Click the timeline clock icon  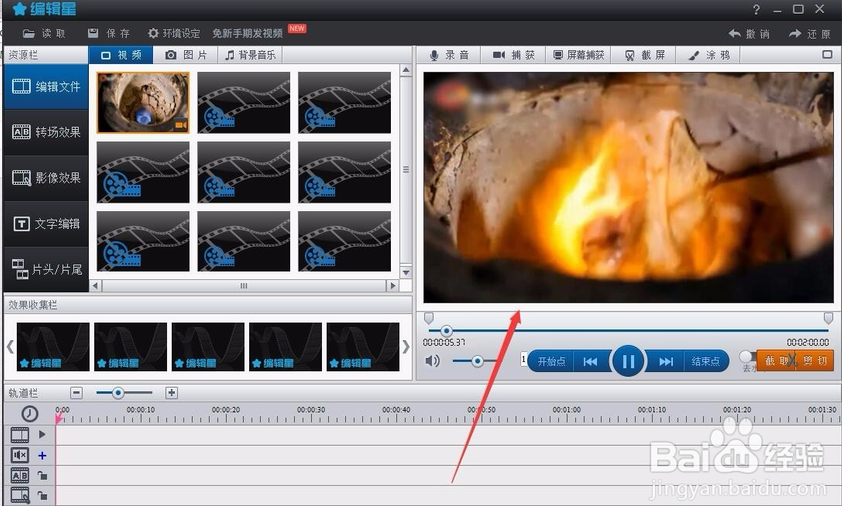pos(30,413)
